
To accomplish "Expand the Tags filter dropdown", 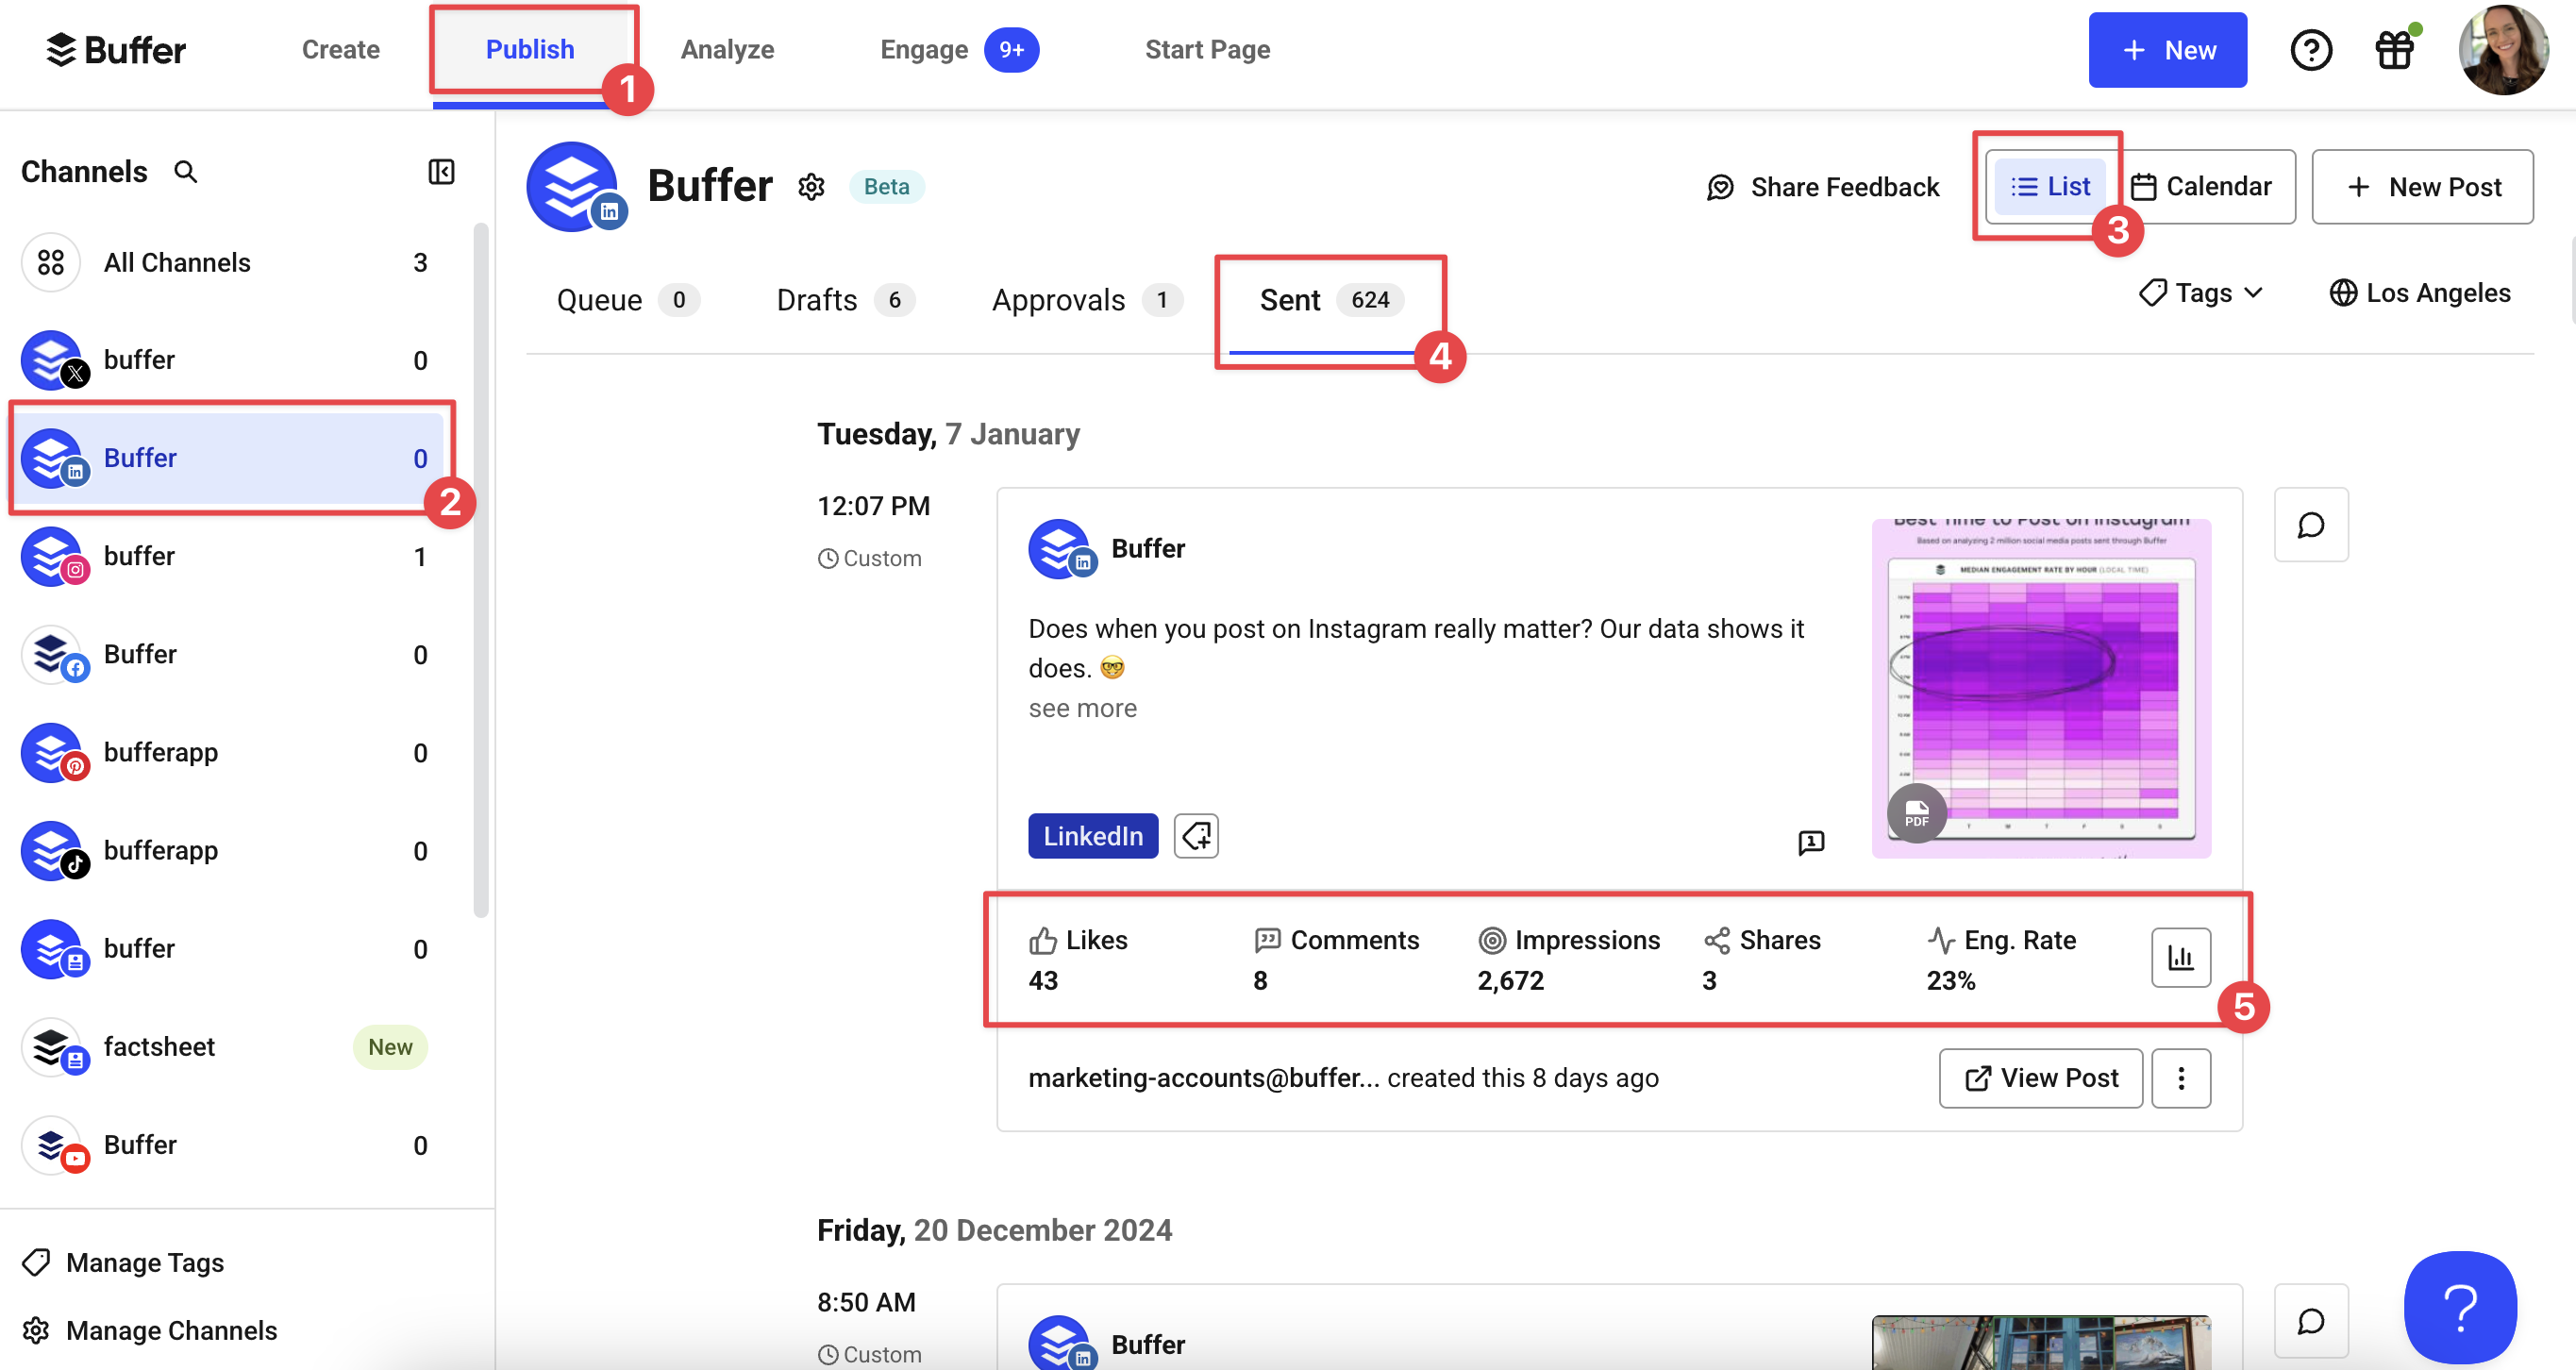I will [2201, 293].
